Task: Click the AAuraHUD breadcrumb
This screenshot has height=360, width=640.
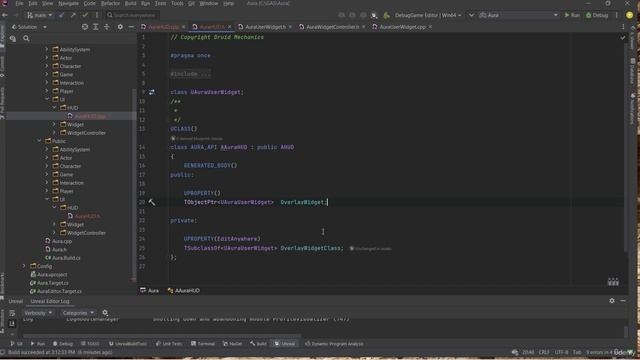Action: click(x=184, y=291)
